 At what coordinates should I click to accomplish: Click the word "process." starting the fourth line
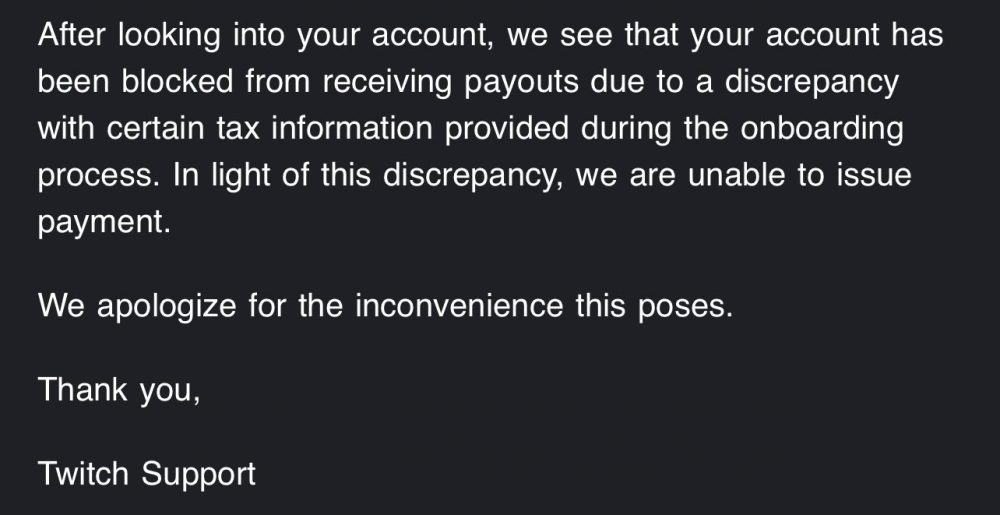pos(96,175)
